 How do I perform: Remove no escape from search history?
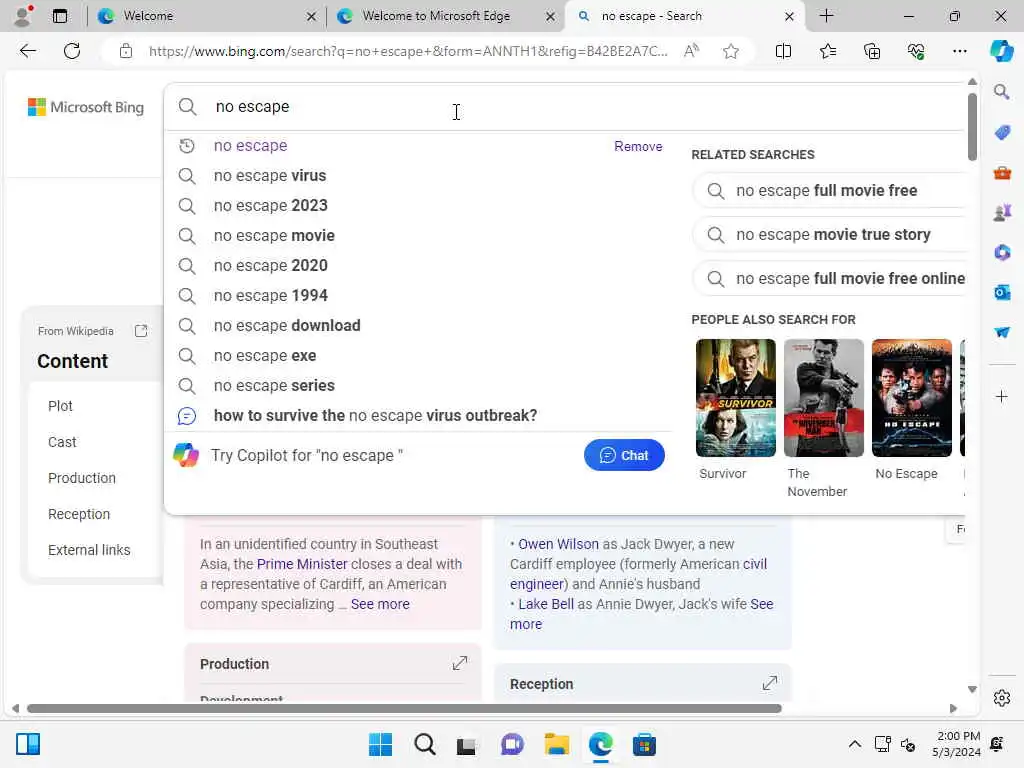(638, 146)
